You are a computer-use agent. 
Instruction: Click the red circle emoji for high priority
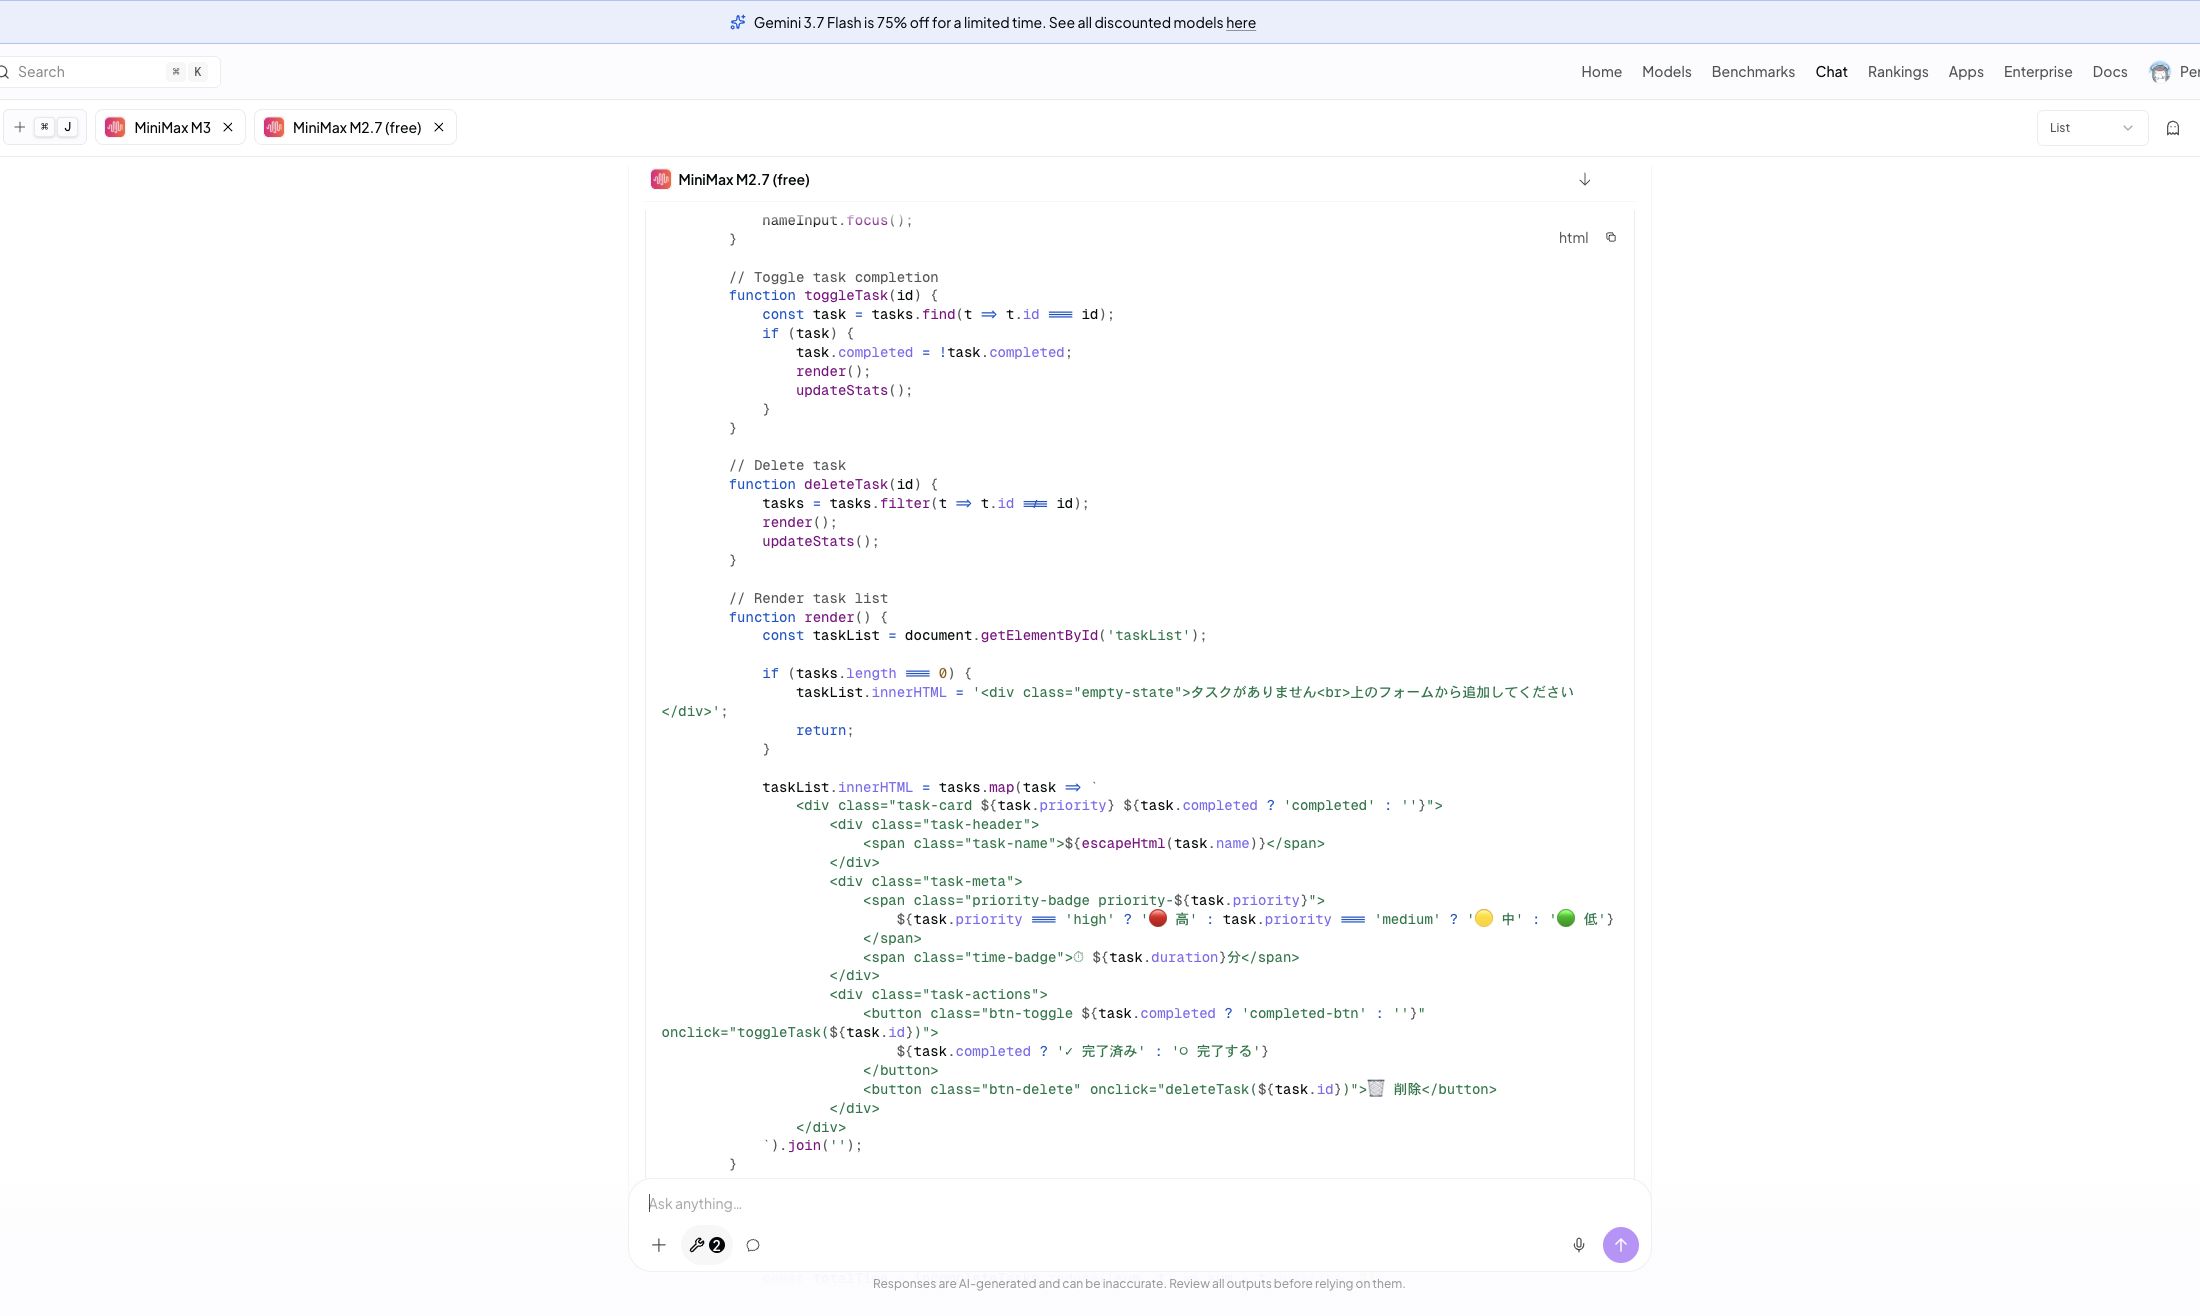pyautogui.click(x=1158, y=918)
